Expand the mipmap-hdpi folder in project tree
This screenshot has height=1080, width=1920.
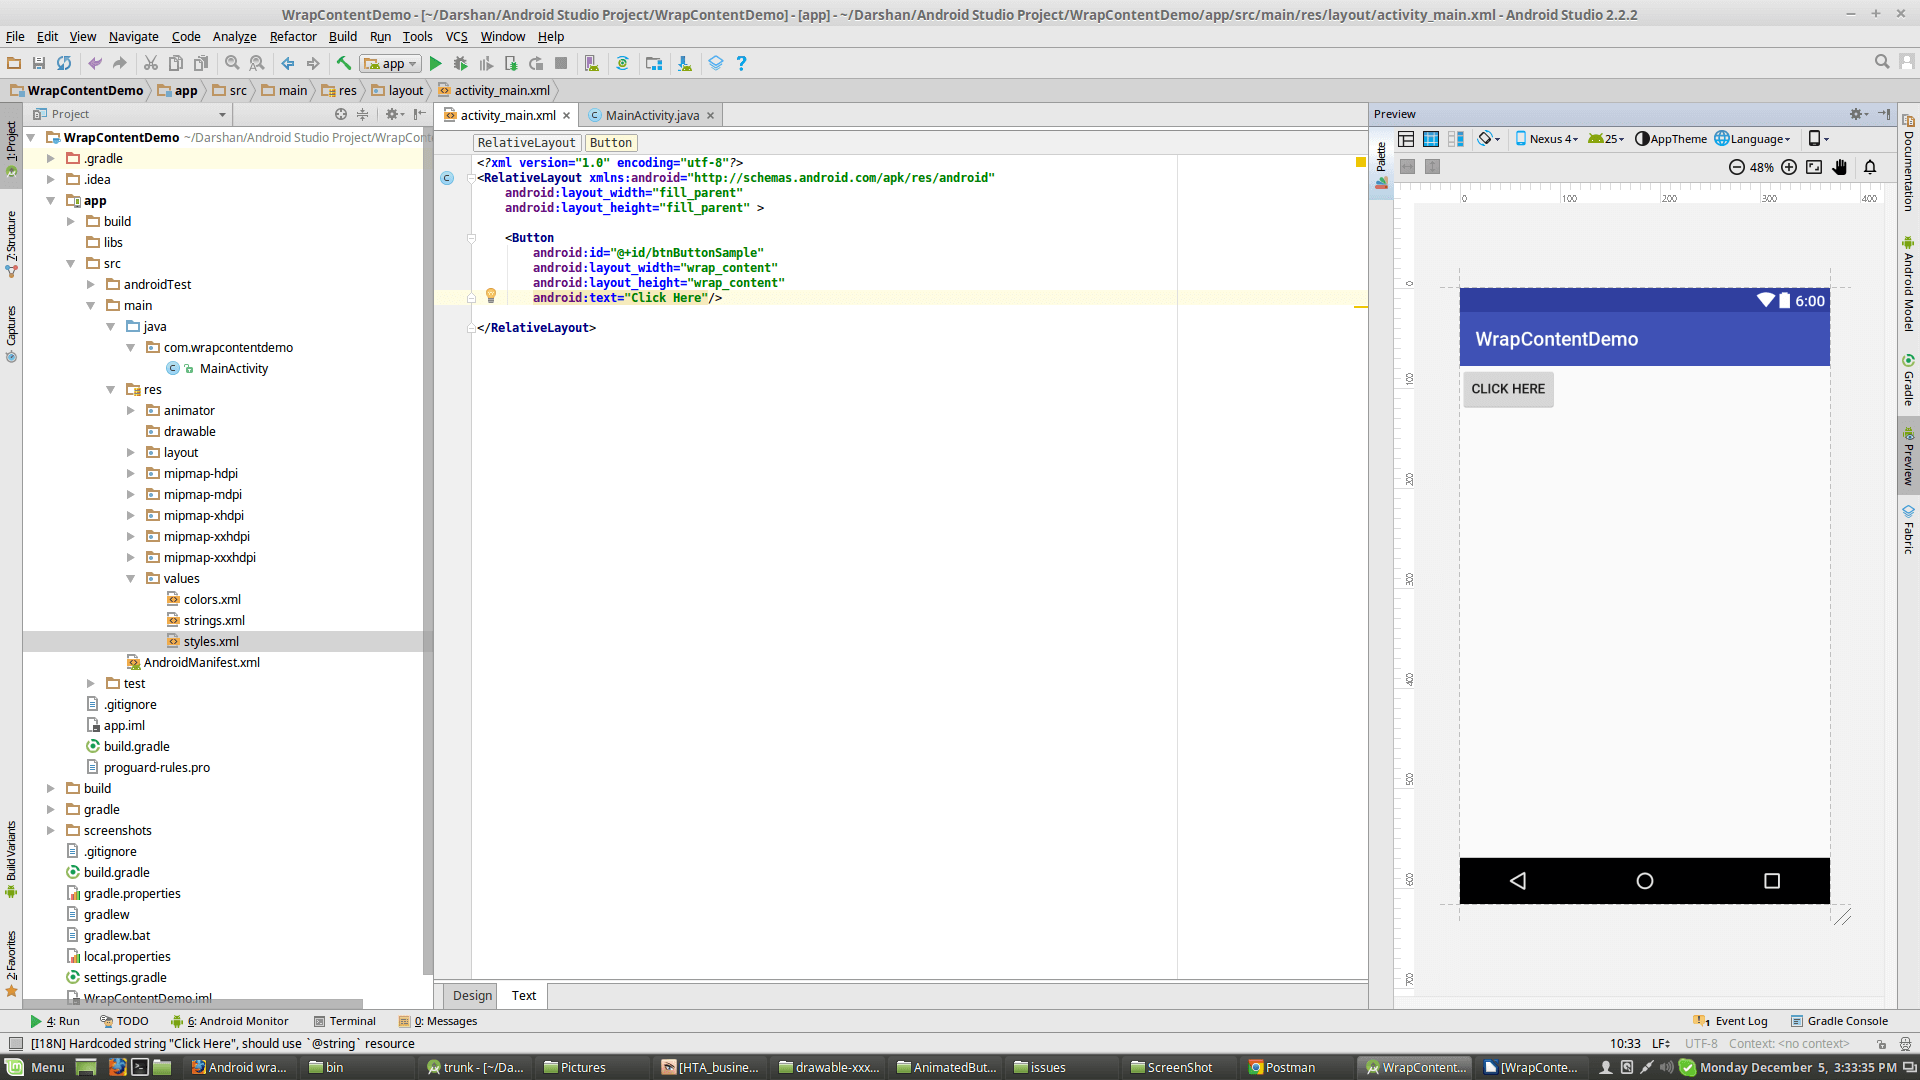[x=131, y=474]
